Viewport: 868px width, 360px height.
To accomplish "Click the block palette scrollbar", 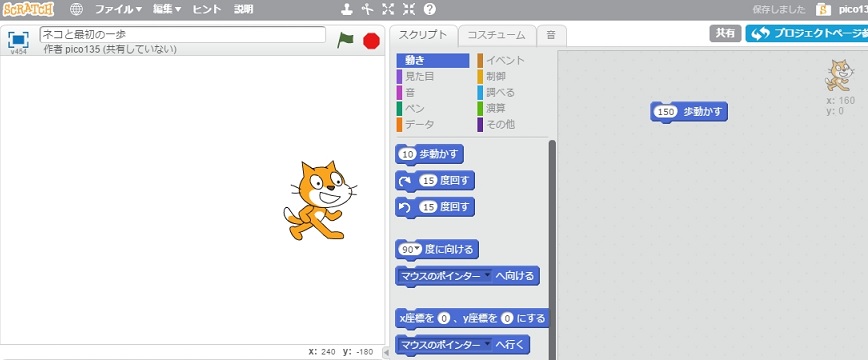I will (551, 249).
